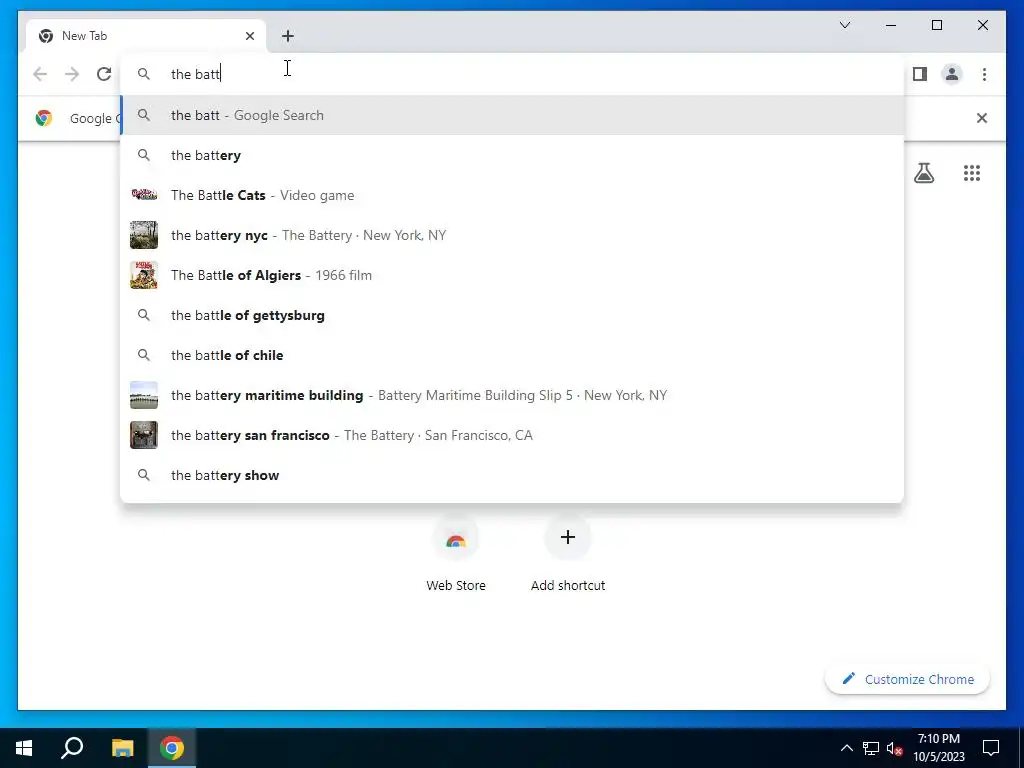This screenshot has height=768, width=1024.
Task: Click The Battle of Algiers poster thumbnail
Action: tap(144, 275)
